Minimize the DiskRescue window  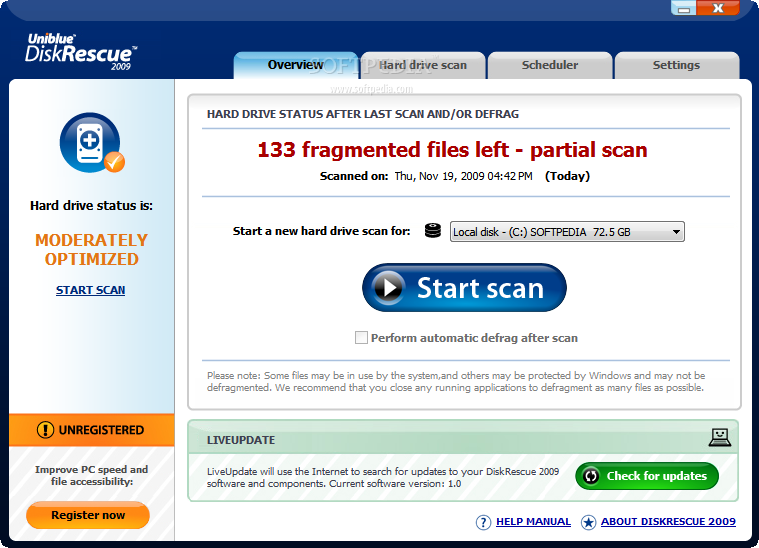click(x=683, y=8)
